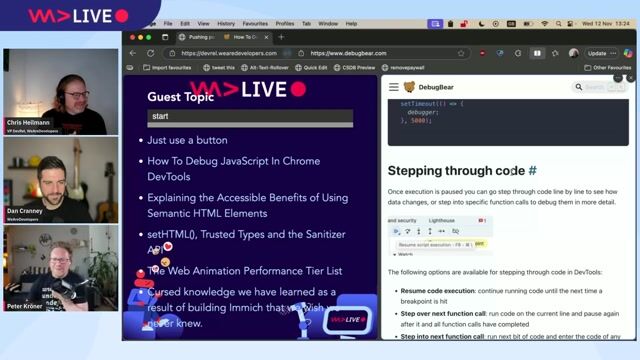The height and width of the screenshot is (360, 640).
Task: Open the favourites star-list icon
Action: [x=555, y=53]
